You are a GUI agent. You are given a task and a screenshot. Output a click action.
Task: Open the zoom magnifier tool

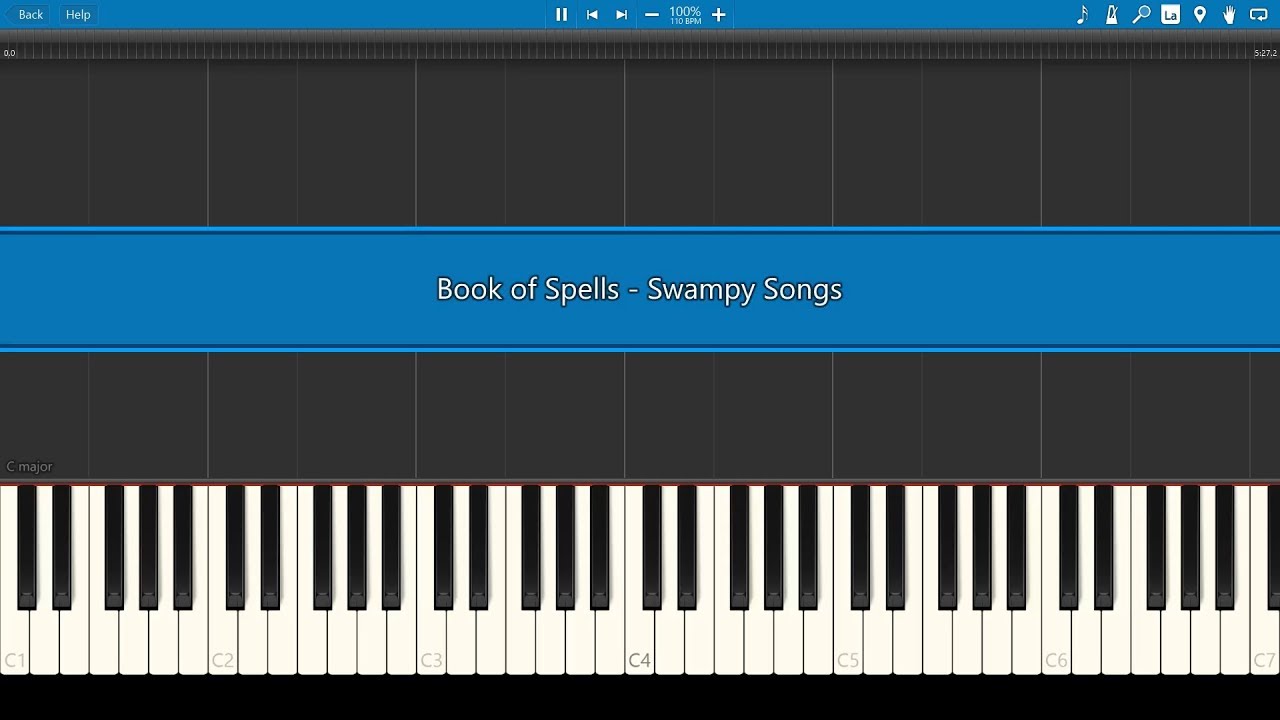tap(1141, 14)
